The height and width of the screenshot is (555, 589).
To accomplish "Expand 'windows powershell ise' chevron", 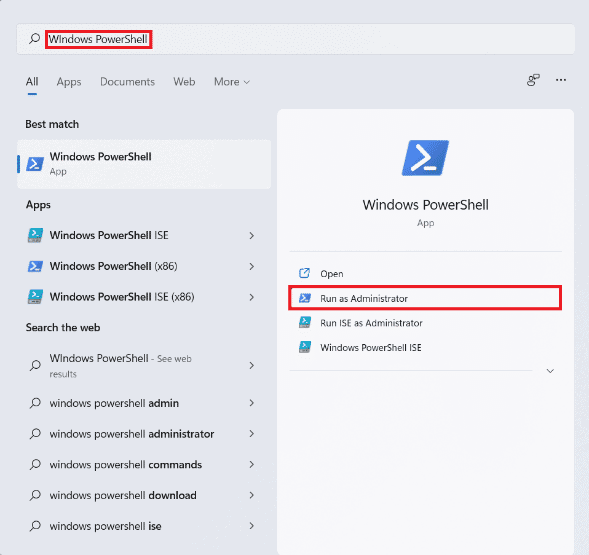I will pyautogui.click(x=251, y=526).
